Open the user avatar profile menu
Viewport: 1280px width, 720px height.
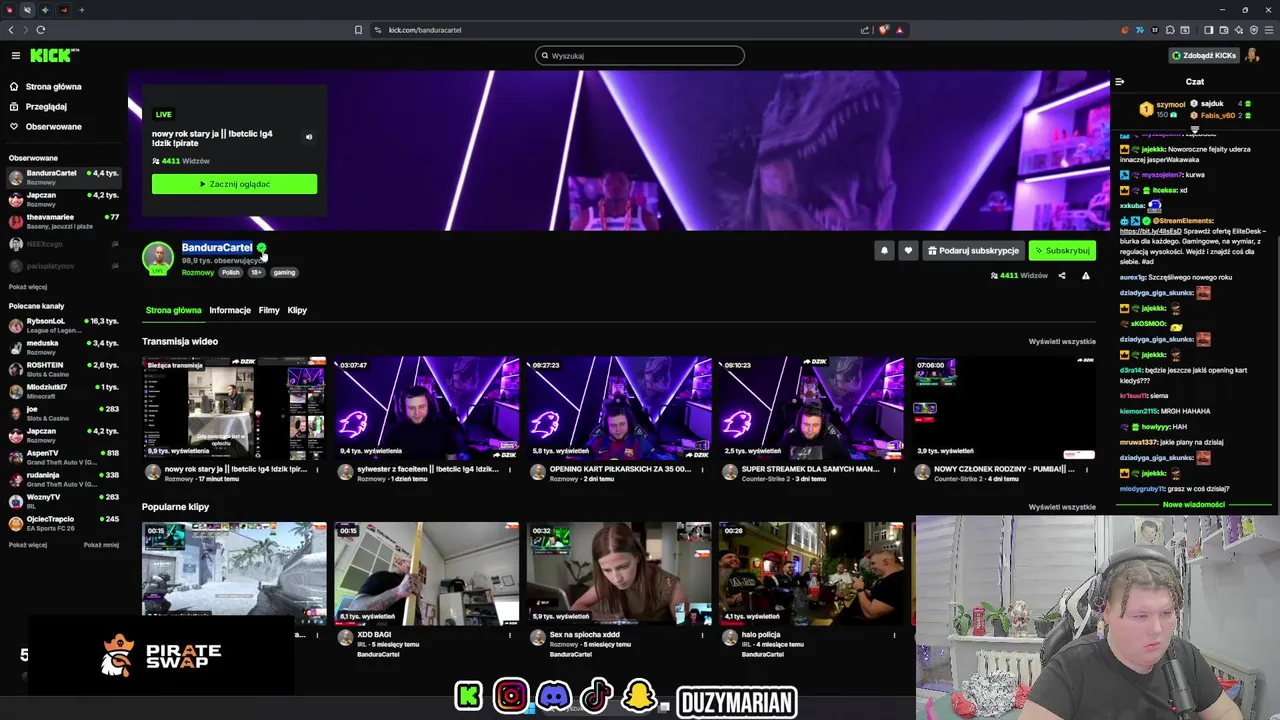(1252, 56)
